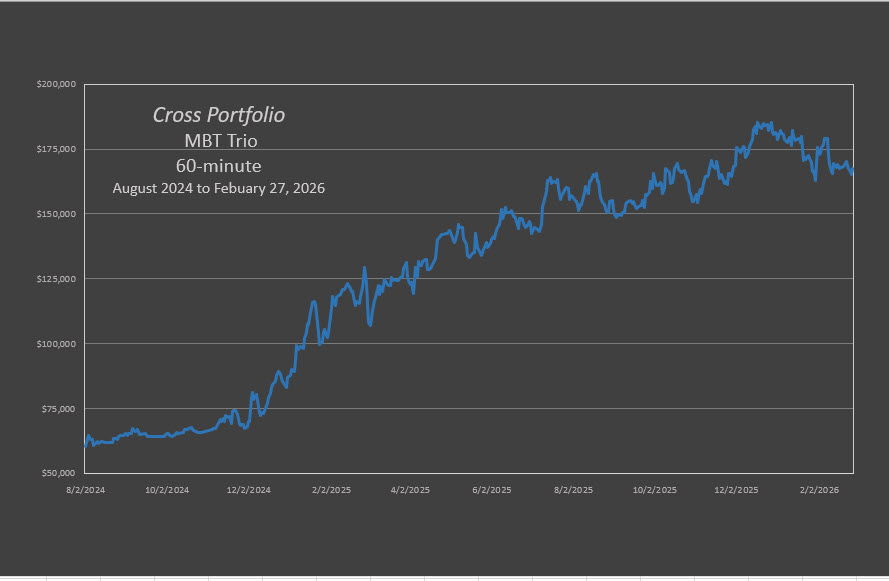Click the 8/2/2025 x-axis date label
The width and height of the screenshot is (889, 581).
[x=573, y=491]
